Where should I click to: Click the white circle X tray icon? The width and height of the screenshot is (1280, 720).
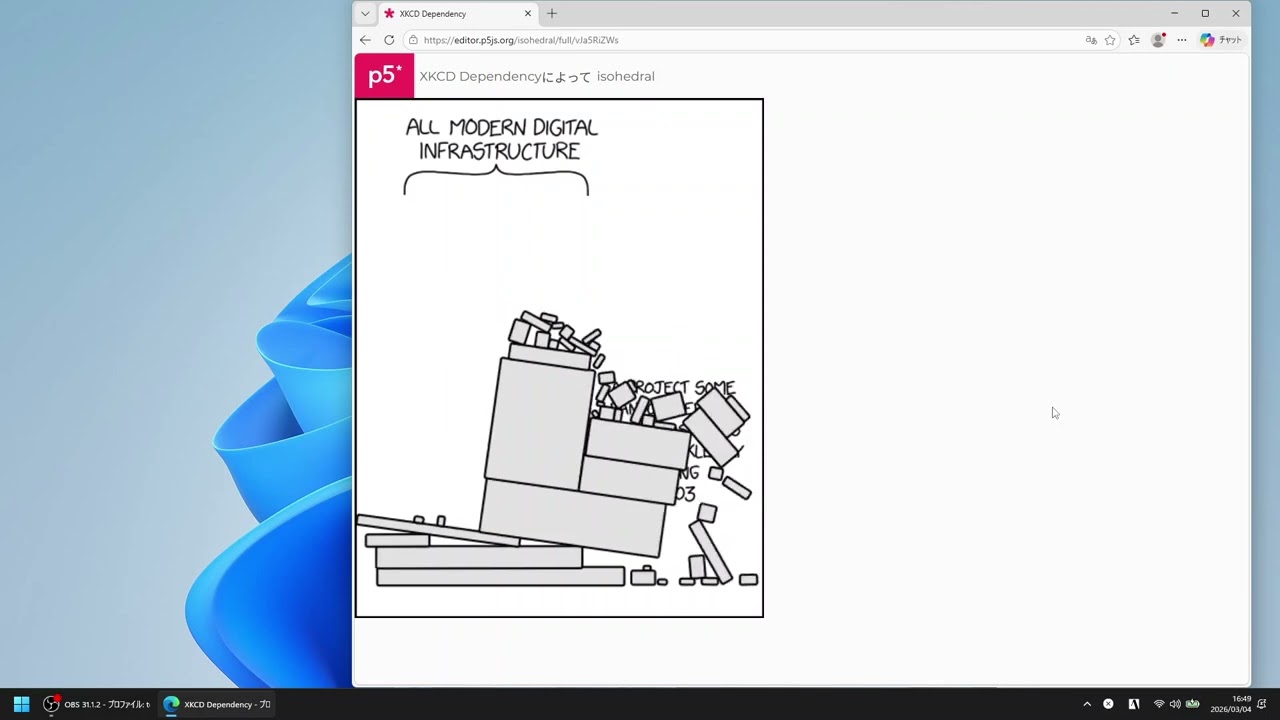(x=1108, y=704)
